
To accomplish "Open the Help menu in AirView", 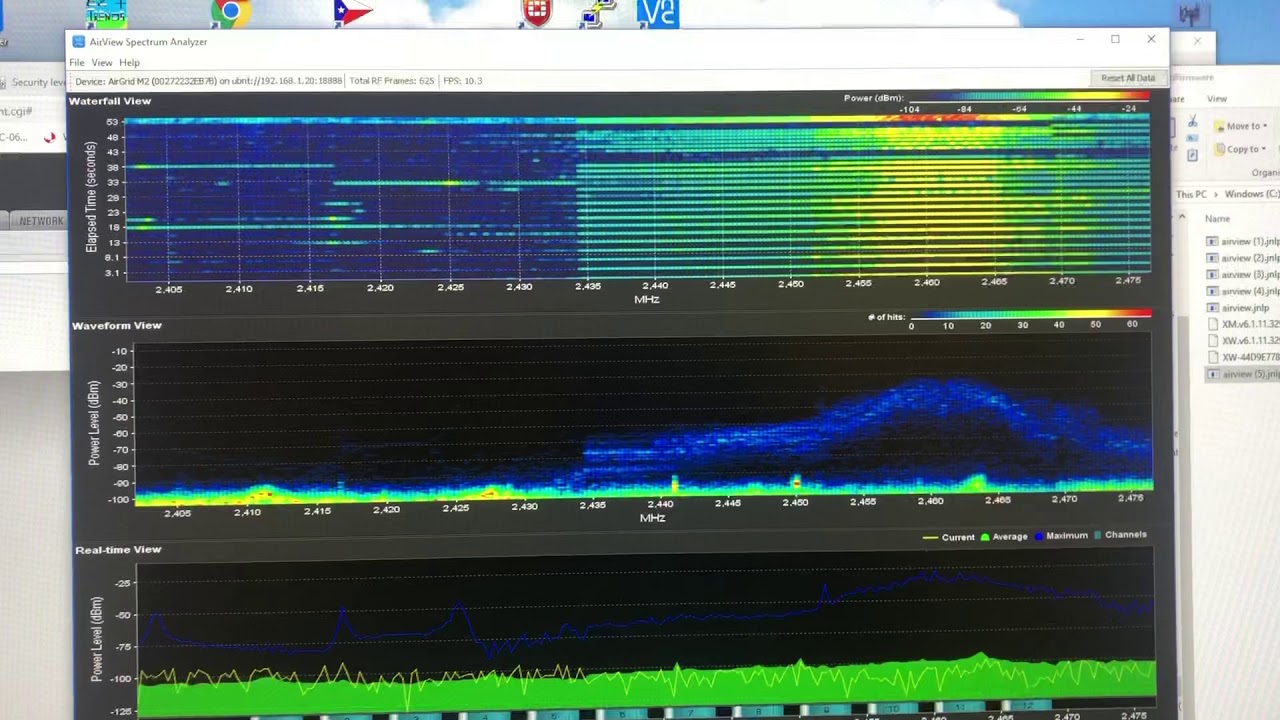I will (129, 63).
